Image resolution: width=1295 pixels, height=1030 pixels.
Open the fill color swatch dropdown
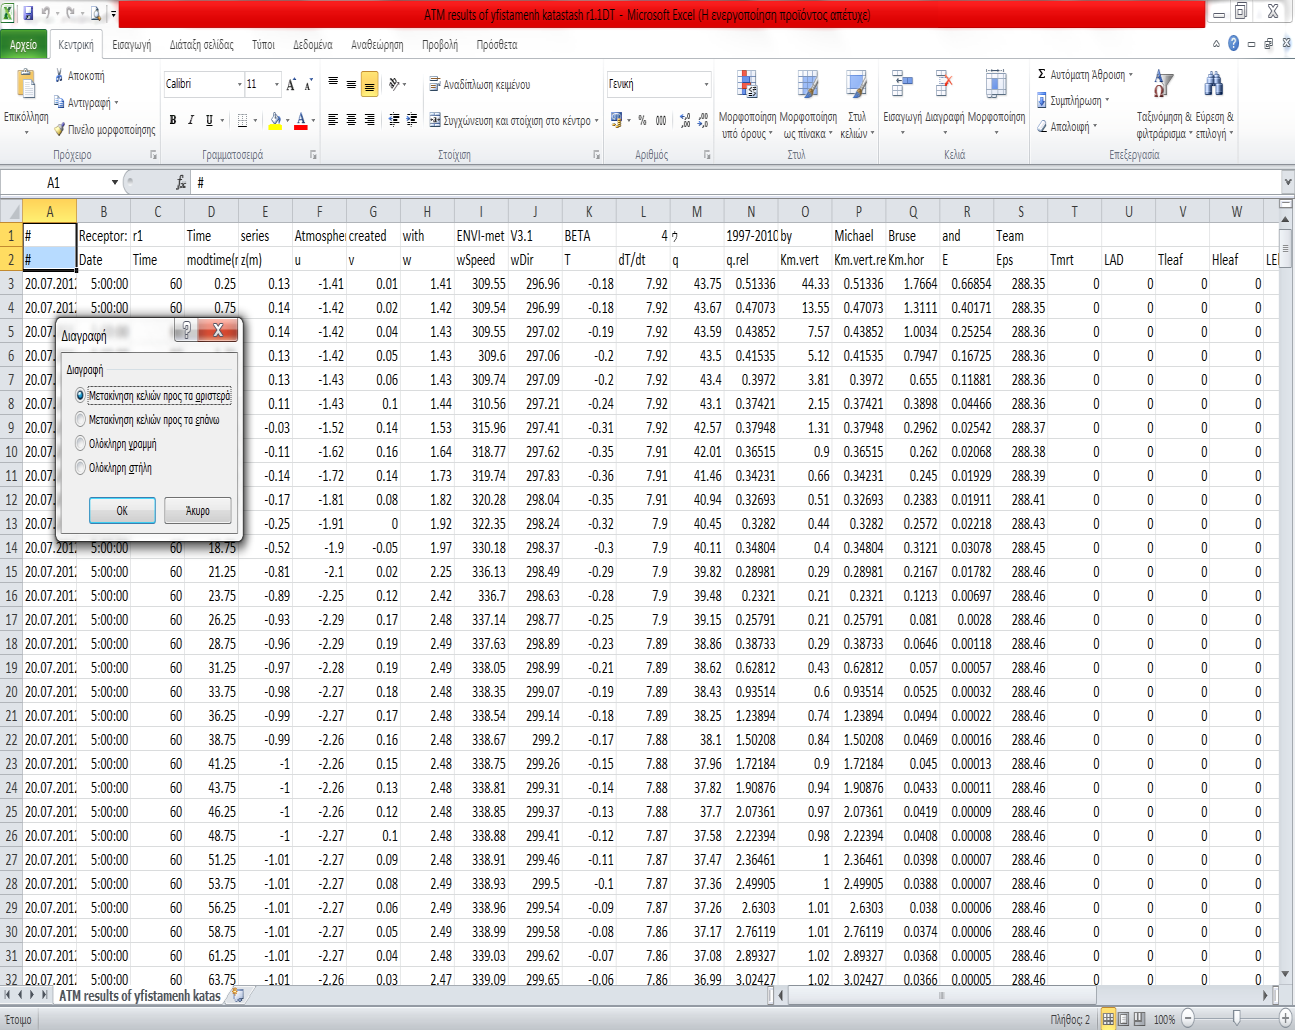pyautogui.click(x=287, y=121)
